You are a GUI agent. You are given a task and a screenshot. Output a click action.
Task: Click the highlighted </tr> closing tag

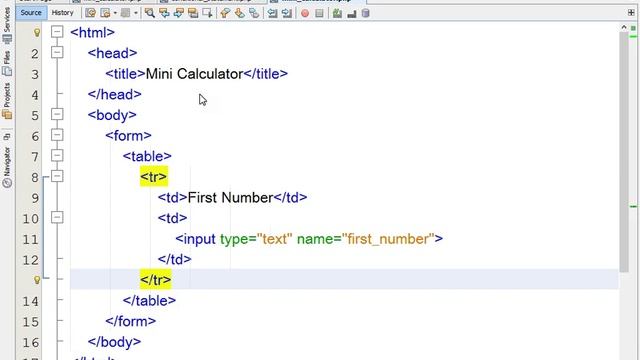(156, 280)
